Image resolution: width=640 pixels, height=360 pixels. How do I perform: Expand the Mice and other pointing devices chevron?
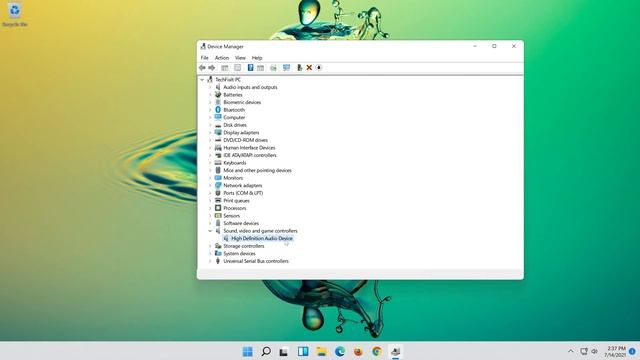(x=210, y=170)
